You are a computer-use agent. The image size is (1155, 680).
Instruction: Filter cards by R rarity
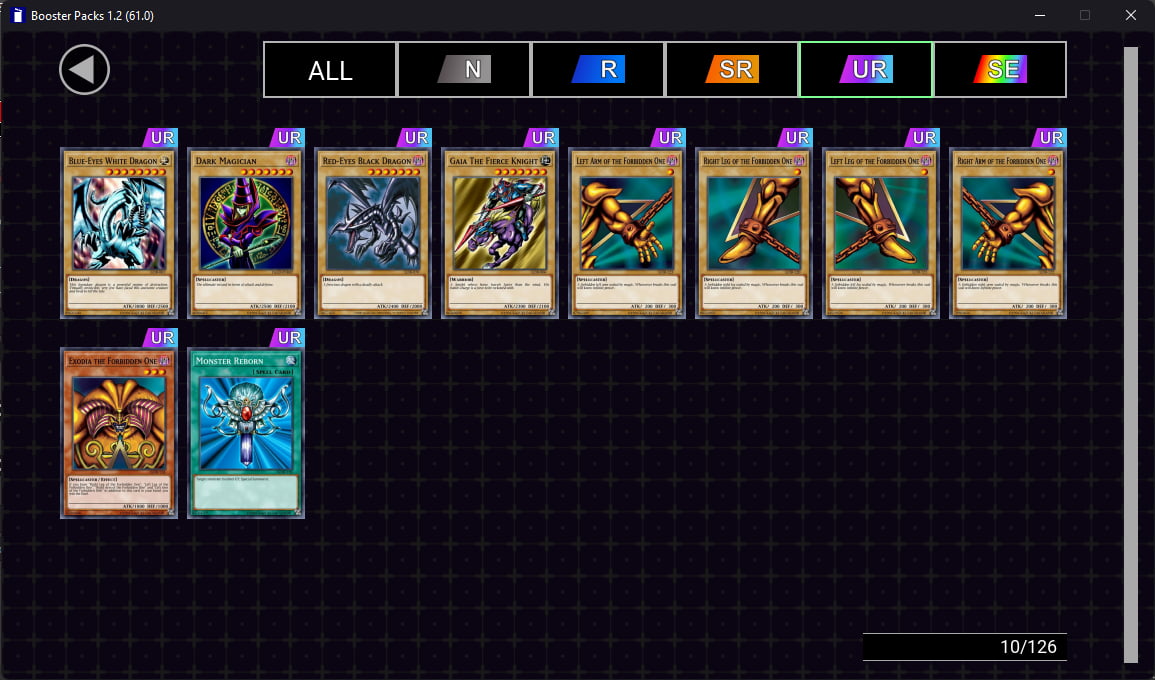pyautogui.click(x=598, y=69)
